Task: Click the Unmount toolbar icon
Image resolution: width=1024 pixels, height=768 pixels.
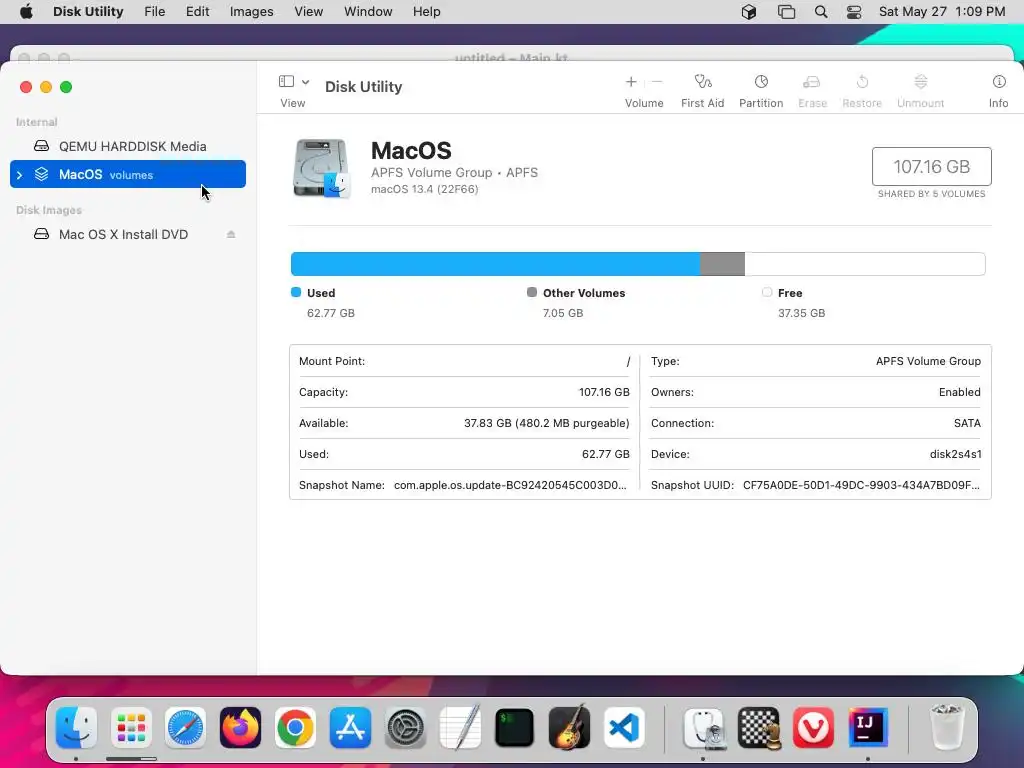Action: tap(920, 82)
